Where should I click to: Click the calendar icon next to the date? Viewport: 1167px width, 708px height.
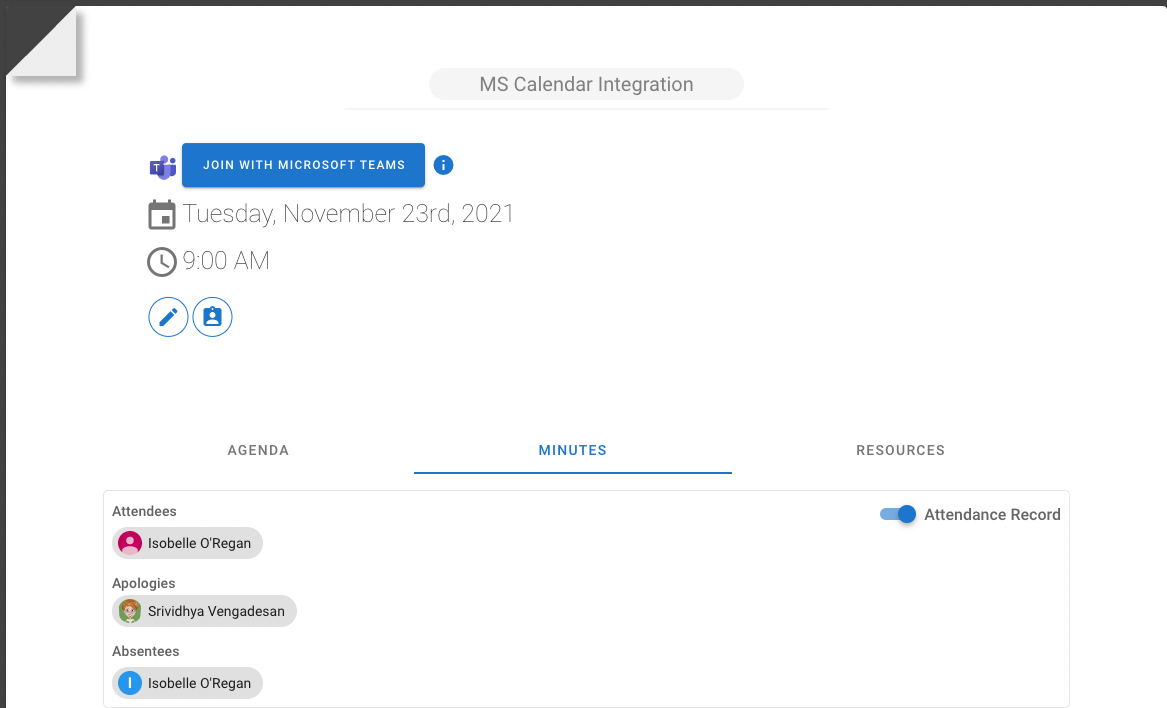tap(162, 214)
